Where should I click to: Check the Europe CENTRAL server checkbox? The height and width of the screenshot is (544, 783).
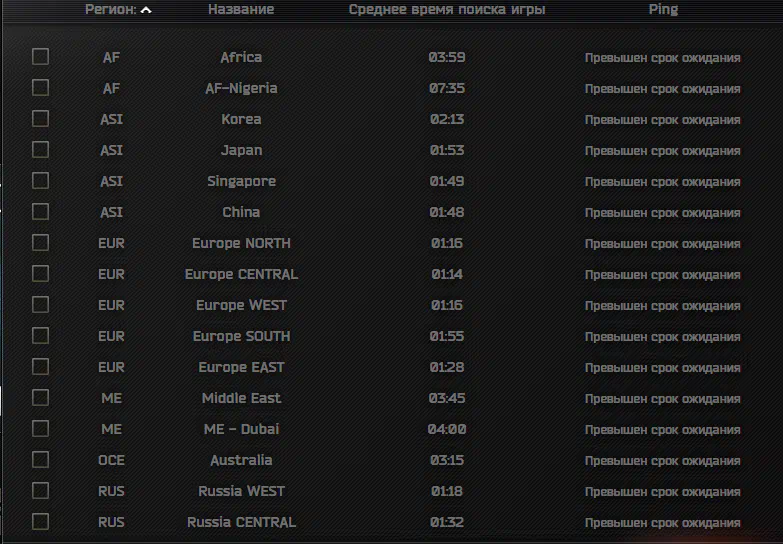(40, 274)
